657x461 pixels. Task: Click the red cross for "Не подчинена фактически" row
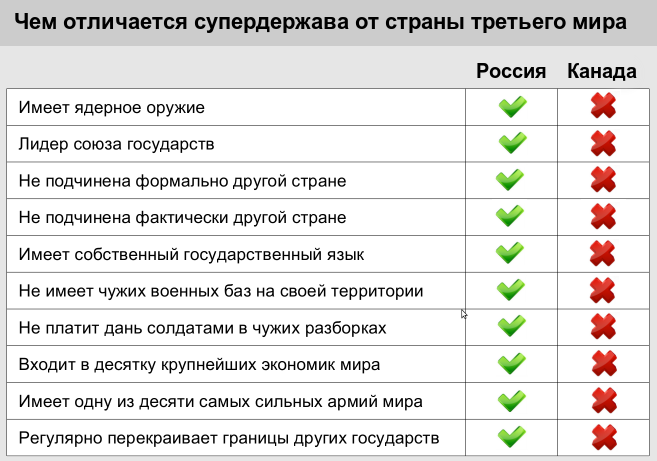[x=603, y=216]
